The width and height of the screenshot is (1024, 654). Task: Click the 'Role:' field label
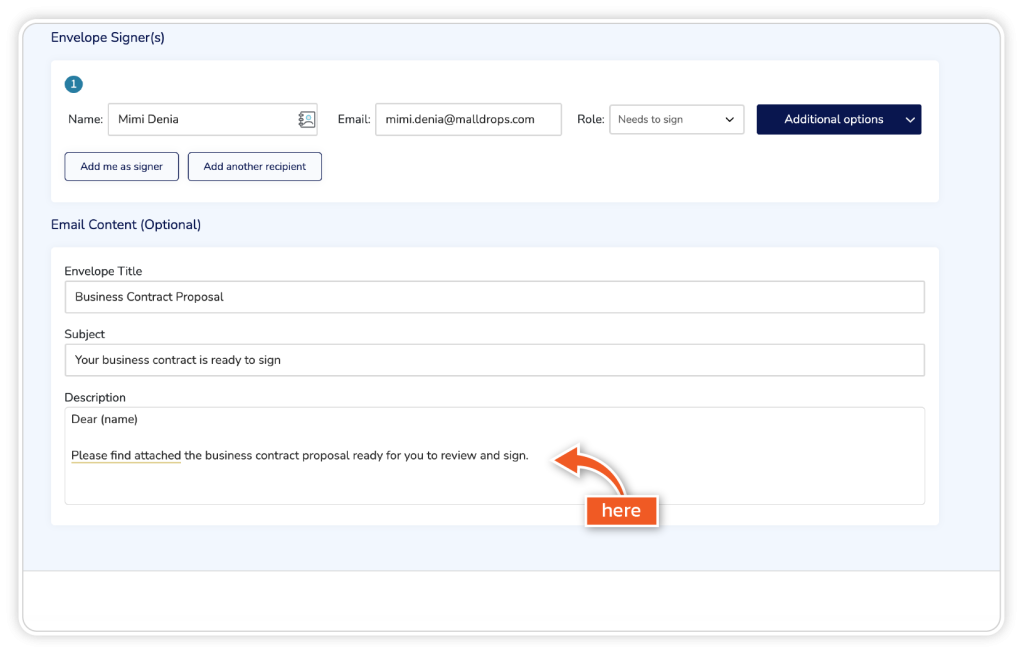pos(590,119)
